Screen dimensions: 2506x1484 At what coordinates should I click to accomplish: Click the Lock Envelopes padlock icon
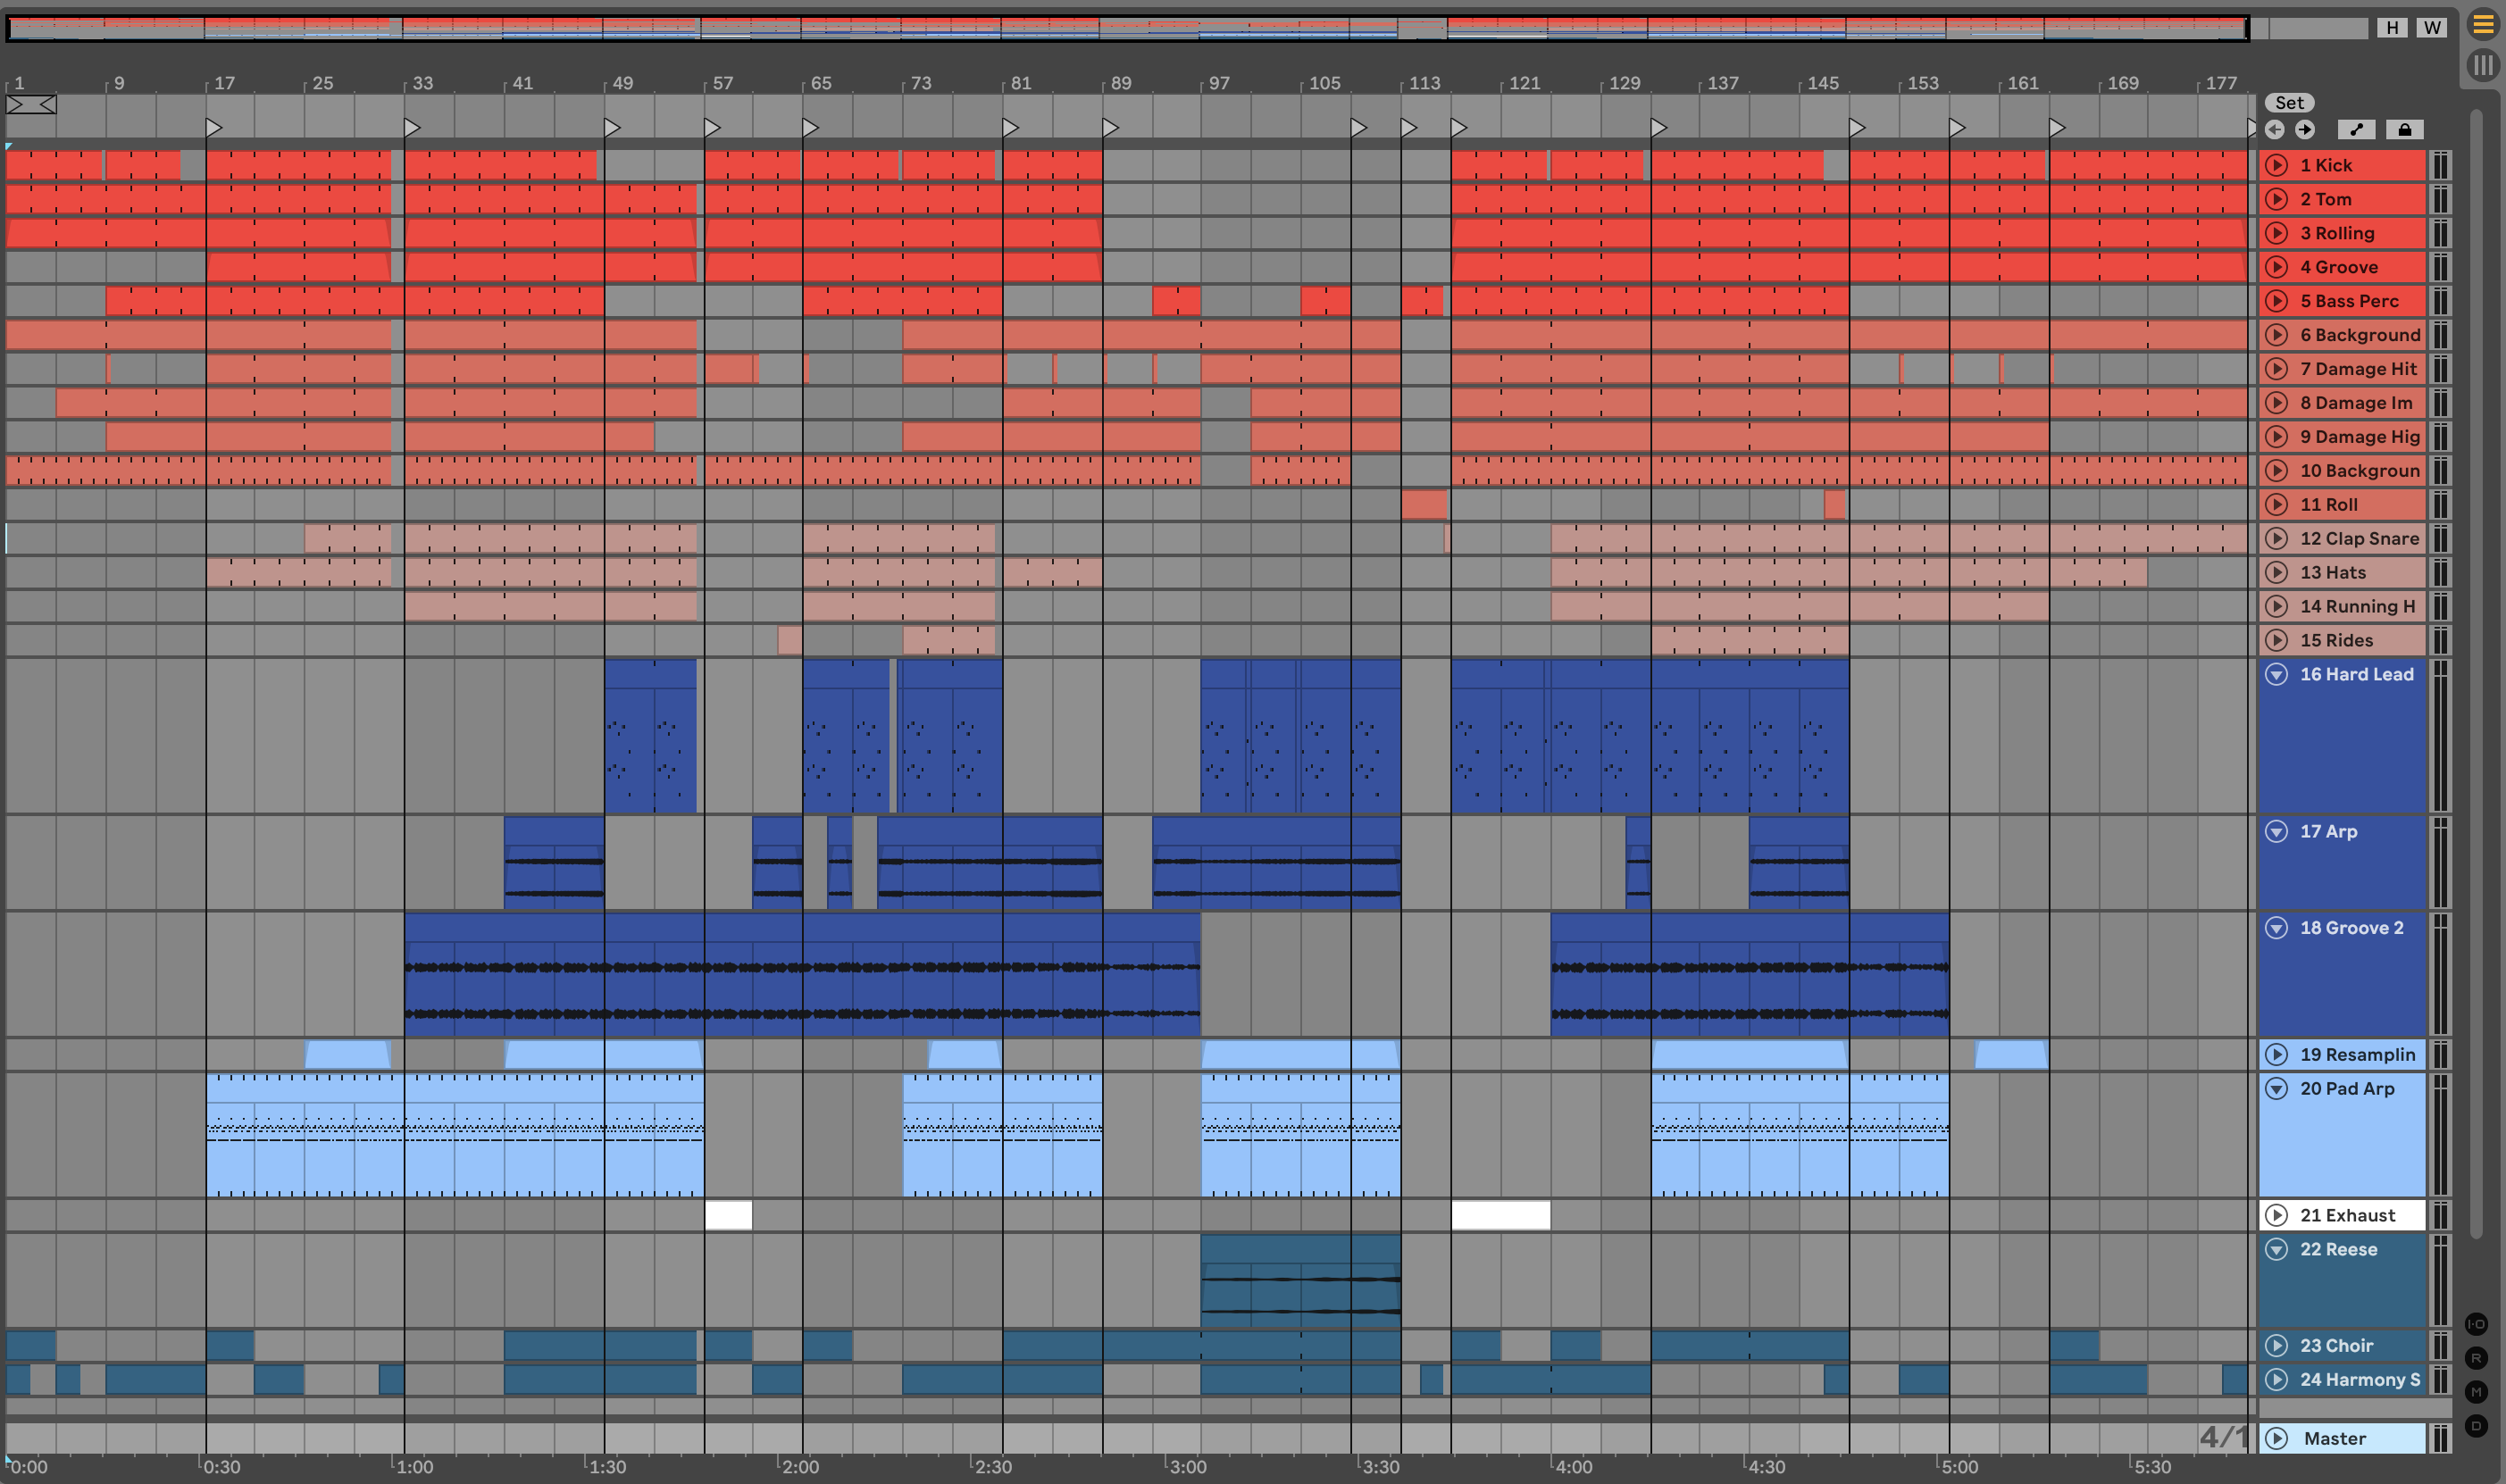tap(2405, 129)
